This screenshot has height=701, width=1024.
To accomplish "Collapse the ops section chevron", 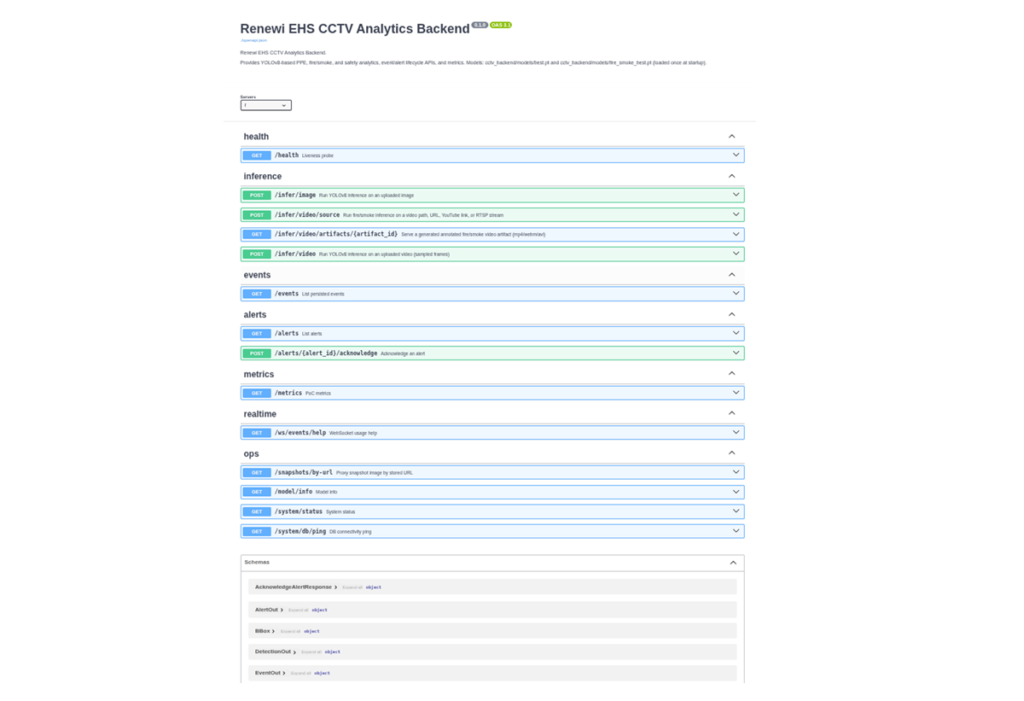I will coord(731,453).
